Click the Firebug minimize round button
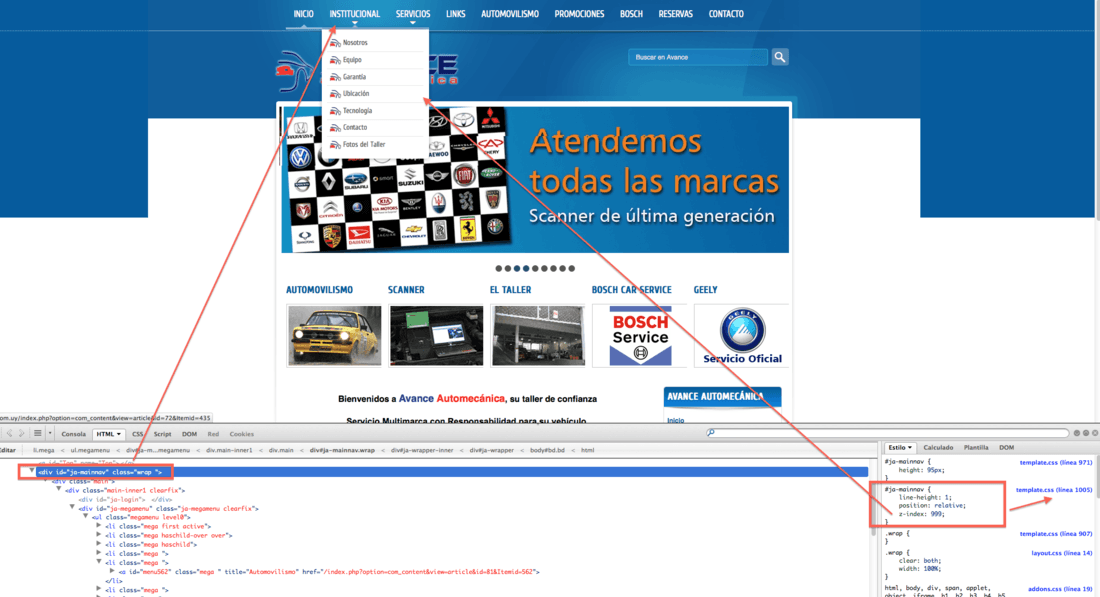 1077,434
